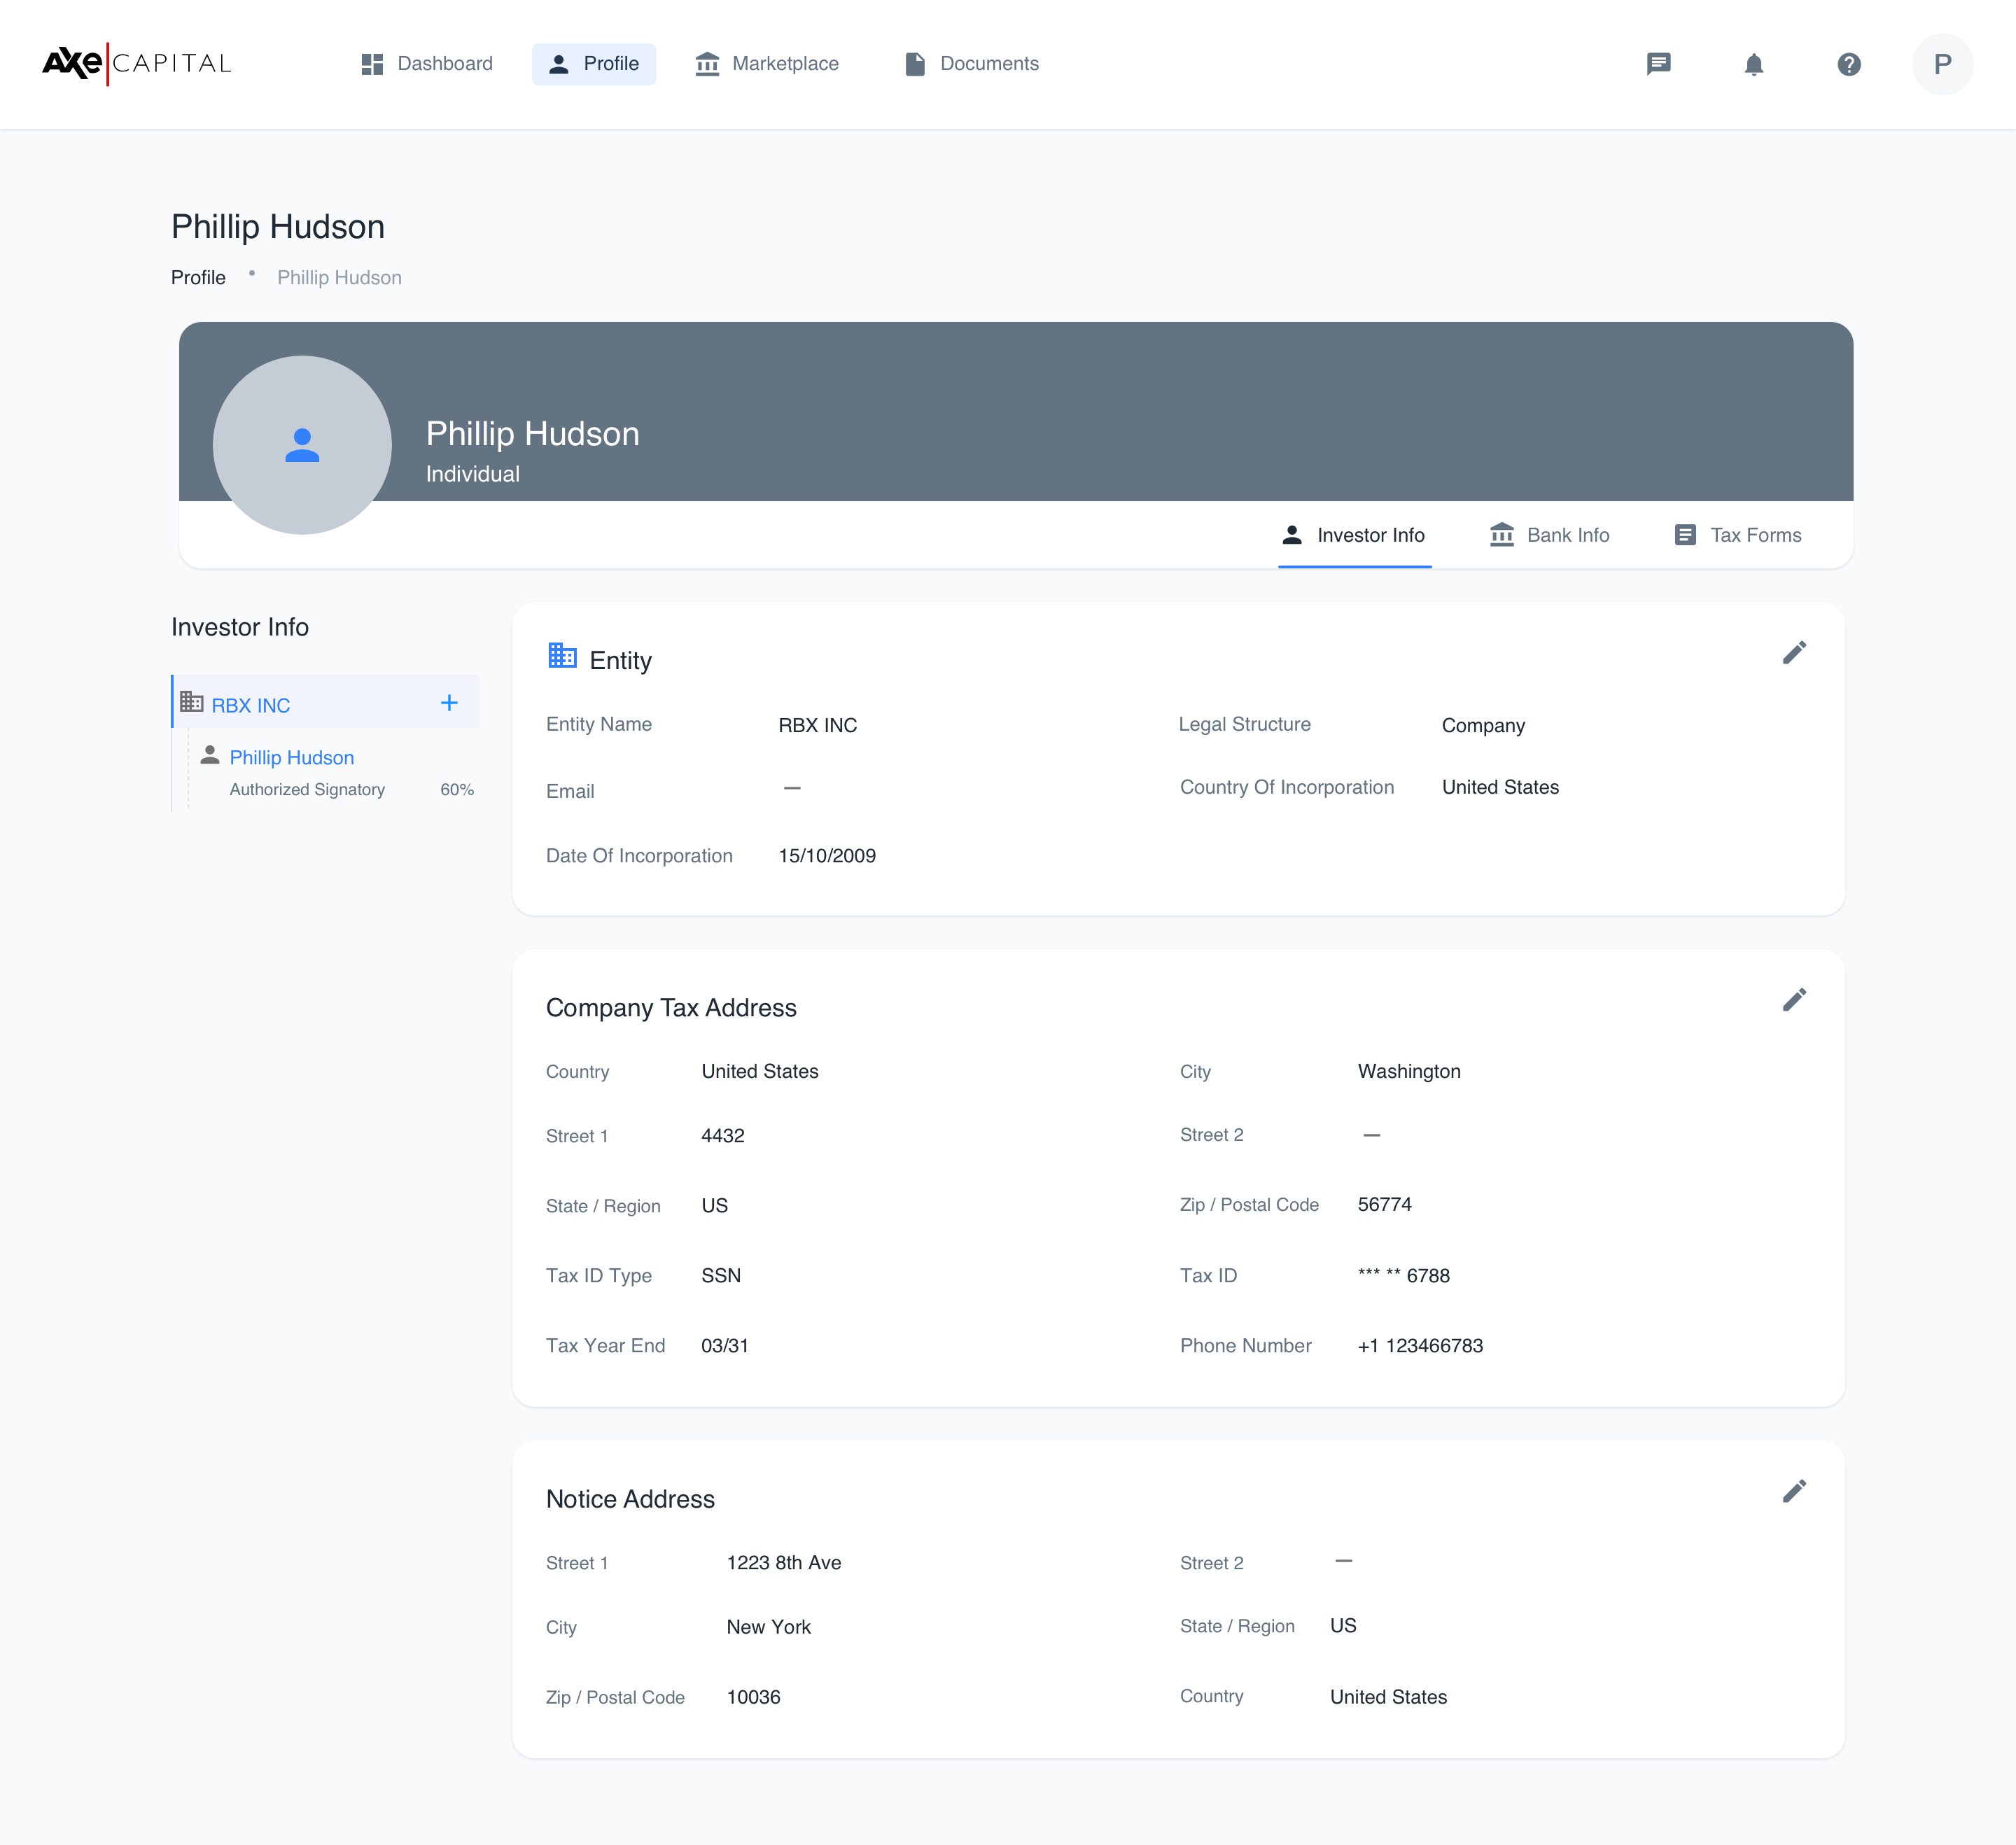This screenshot has width=2016, height=1845.
Task: Select Phillip Hudson authorized signatory entry
Action: (291, 757)
